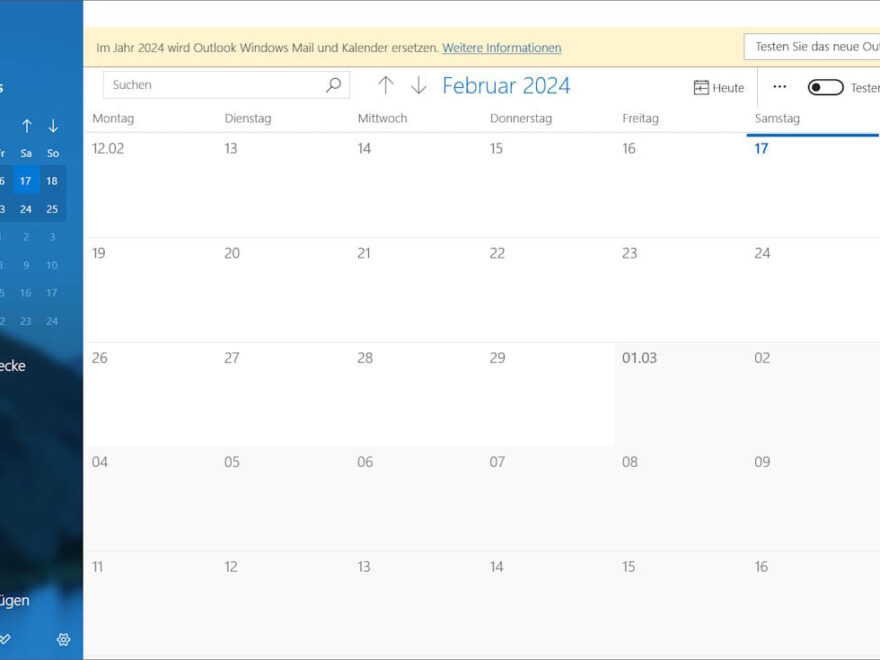Select highlighted 17 in mini calendar
This screenshot has width=880, height=660.
click(26, 181)
